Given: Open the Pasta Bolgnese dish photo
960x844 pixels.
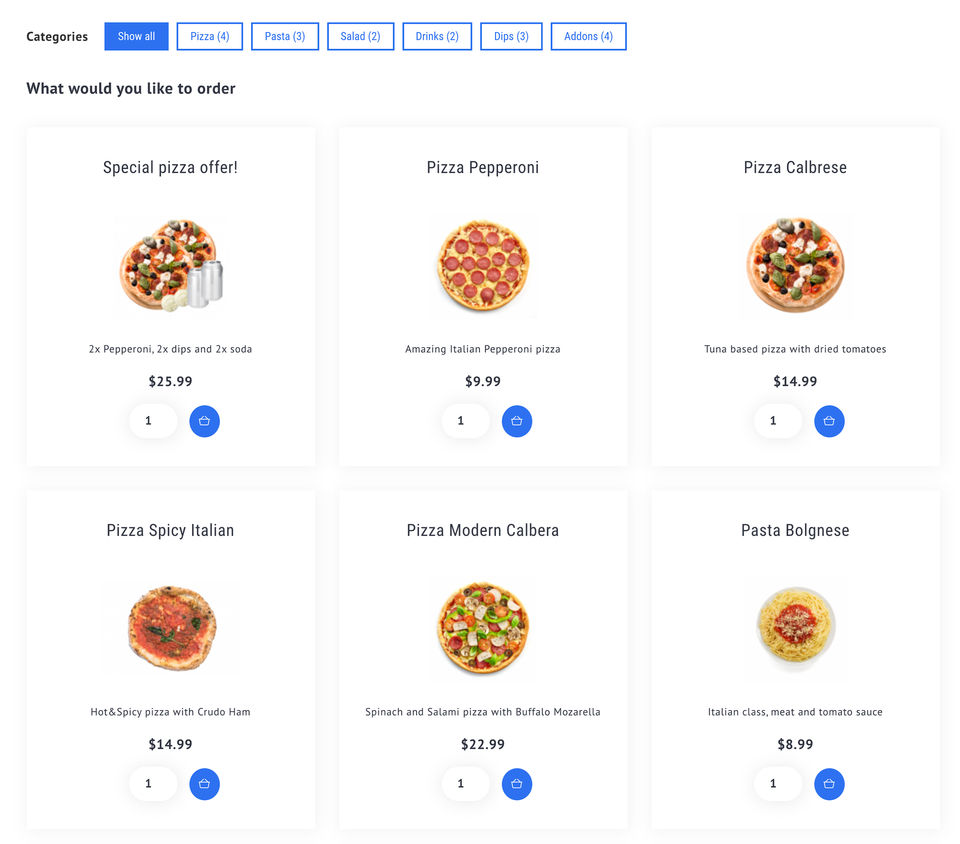Looking at the screenshot, I should click(795, 629).
